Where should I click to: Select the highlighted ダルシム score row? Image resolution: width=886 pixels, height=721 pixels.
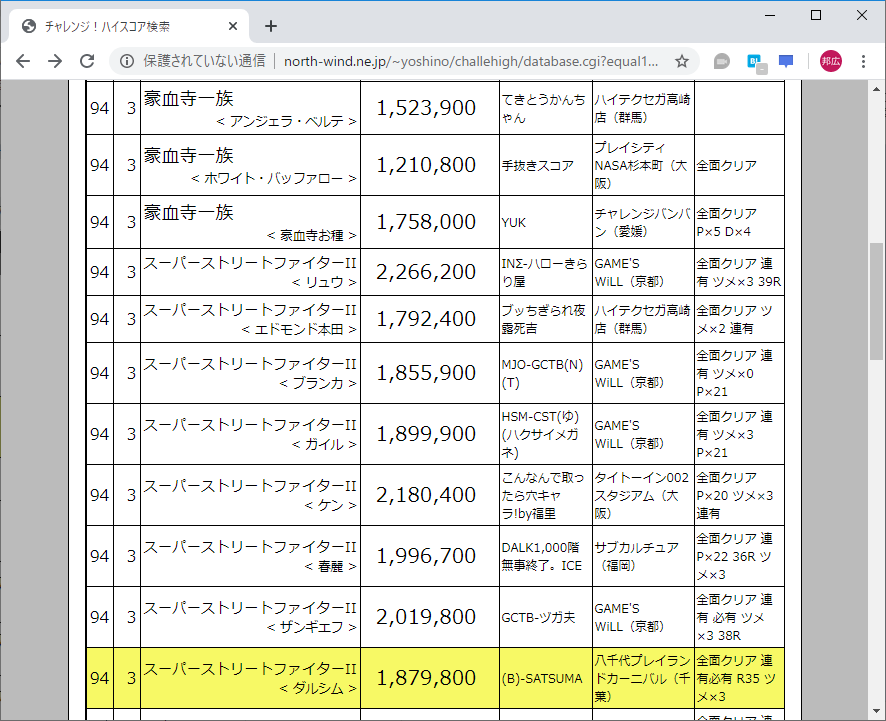pyautogui.click(x=428, y=678)
